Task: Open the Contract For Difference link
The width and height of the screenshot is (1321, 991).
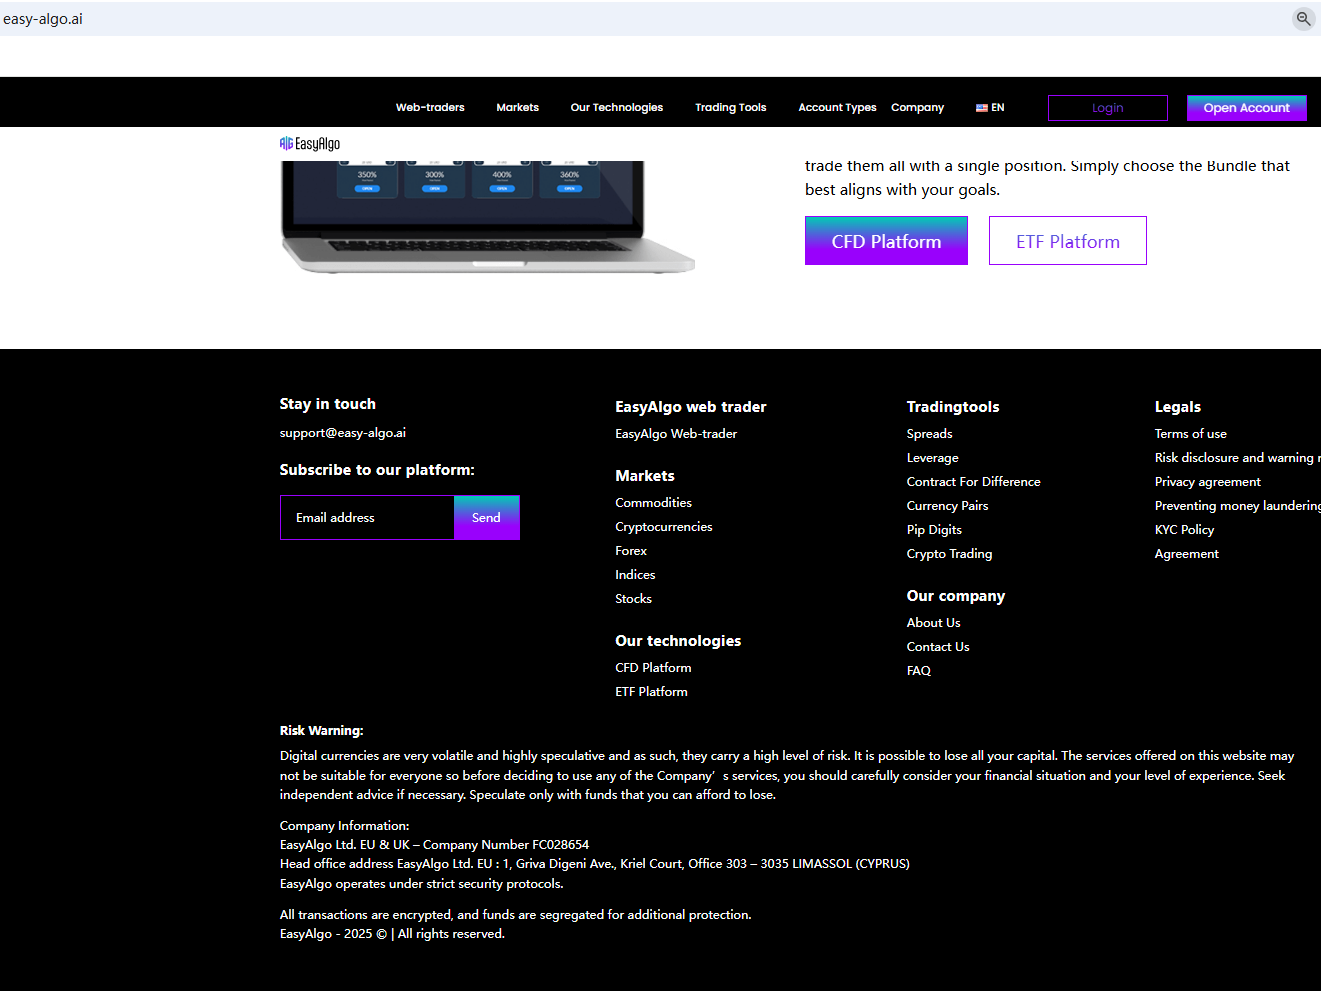Action: tap(973, 482)
